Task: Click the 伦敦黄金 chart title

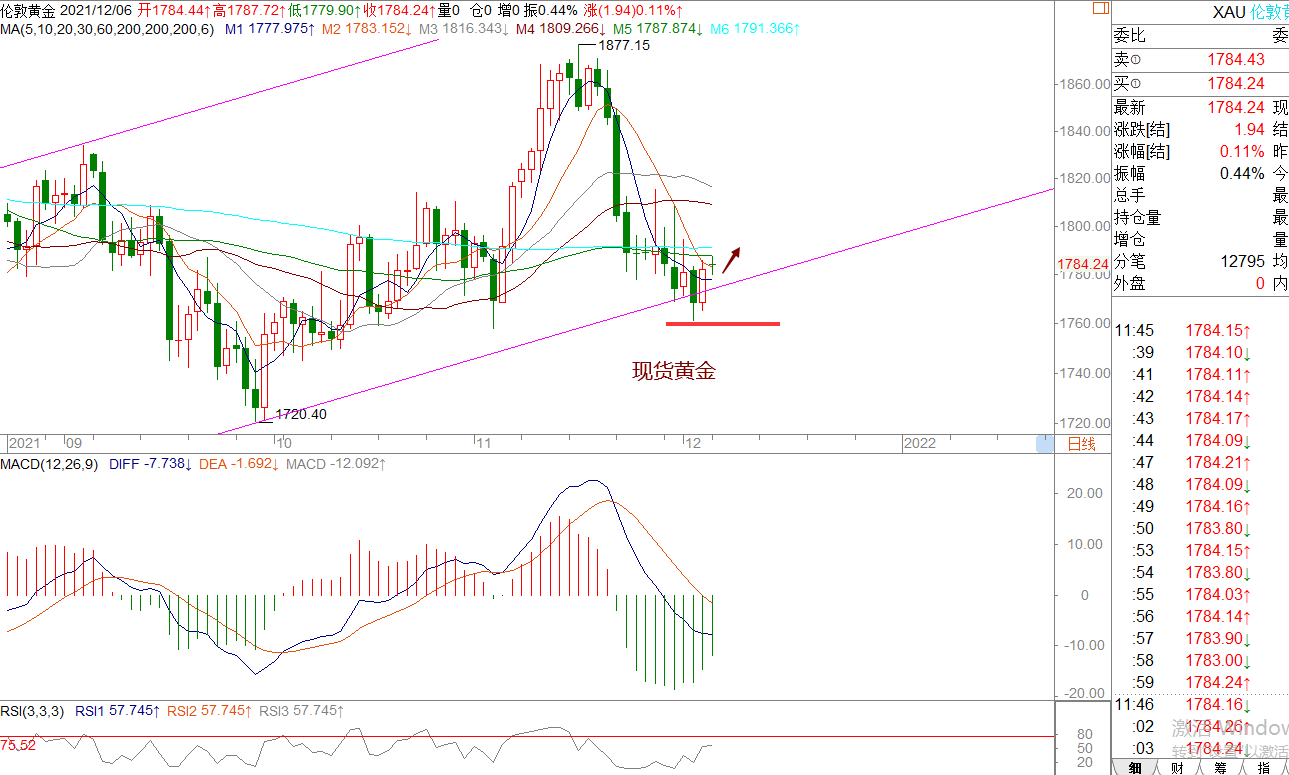Action: [28, 11]
